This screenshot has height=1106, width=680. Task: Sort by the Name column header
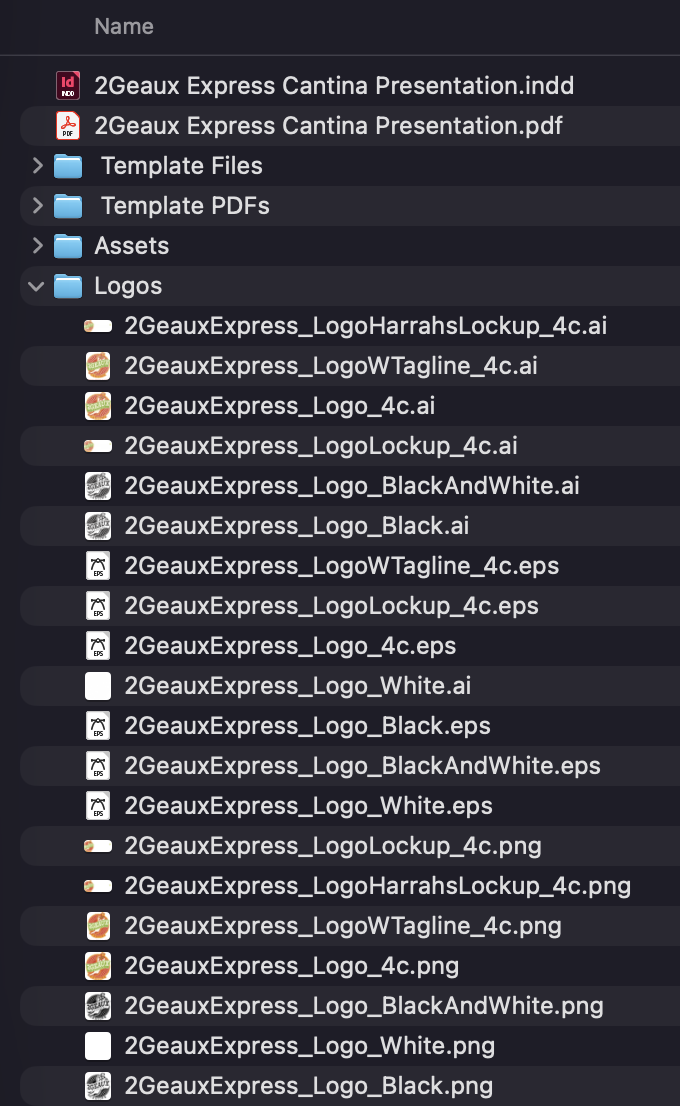[124, 27]
